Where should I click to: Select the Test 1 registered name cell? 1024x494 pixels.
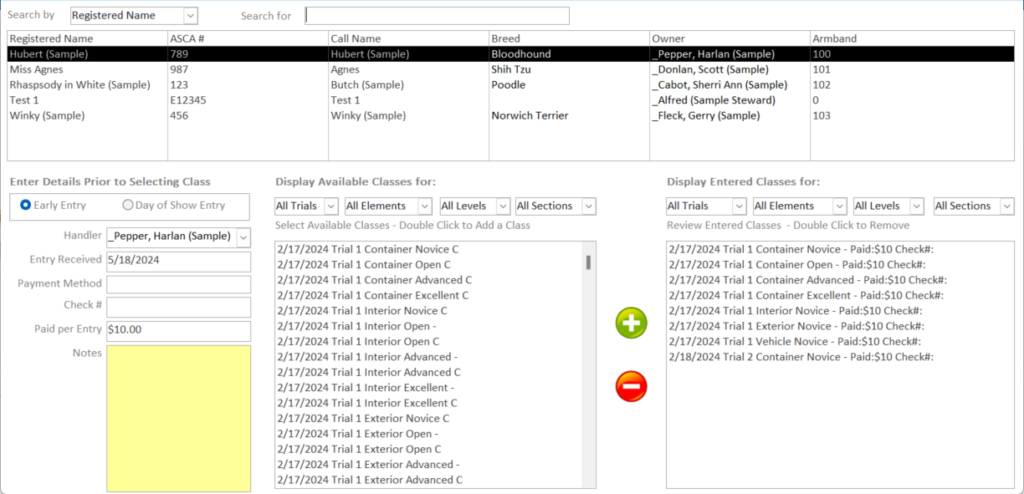(x=88, y=100)
